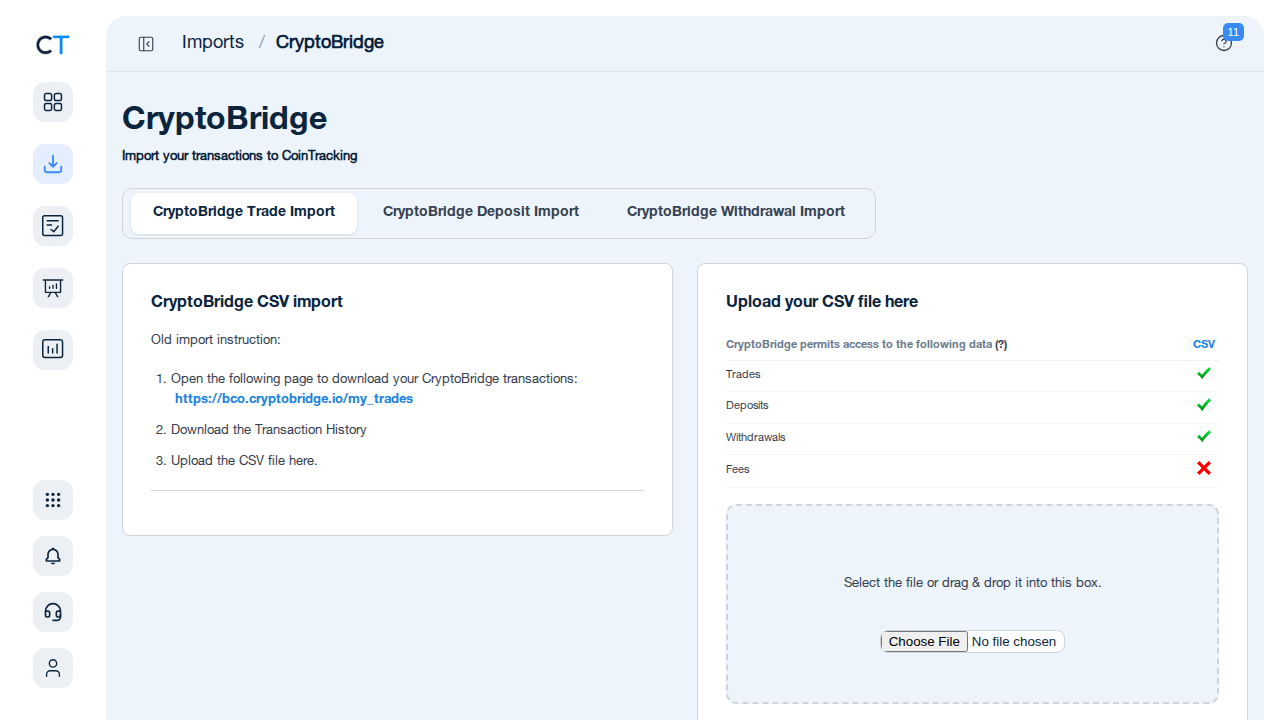Click the large CryptoBridge page heading
1280x720 pixels.
click(x=225, y=118)
